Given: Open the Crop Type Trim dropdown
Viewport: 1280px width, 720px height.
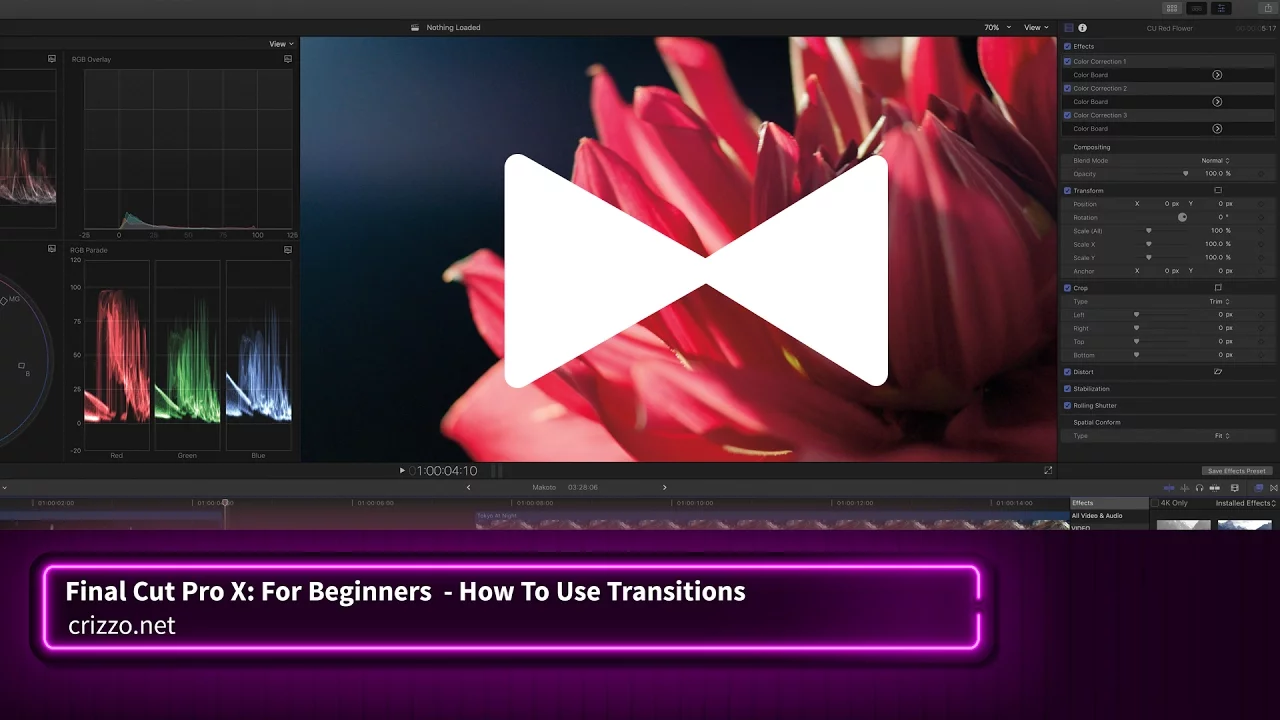Looking at the screenshot, I should pos(1219,301).
